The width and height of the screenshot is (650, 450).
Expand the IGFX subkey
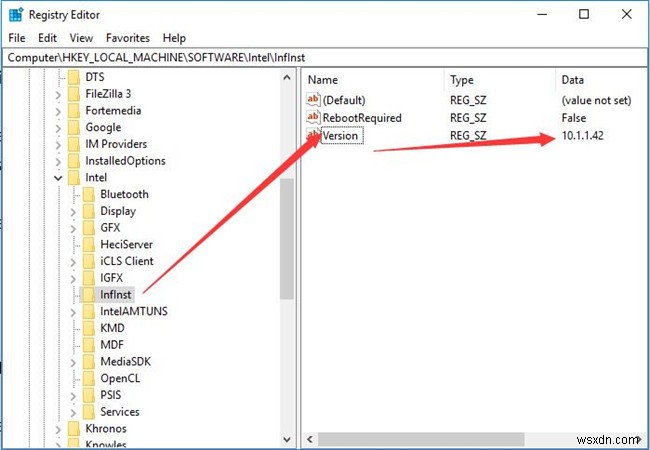pos(73,278)
